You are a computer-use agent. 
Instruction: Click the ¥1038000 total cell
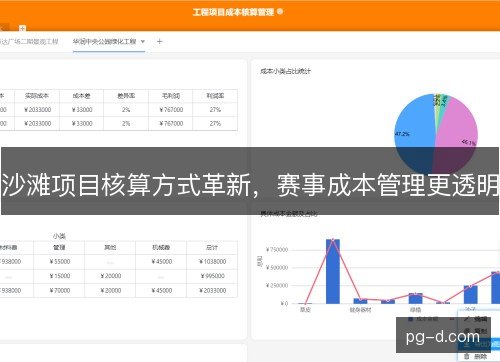coord(212,262)
